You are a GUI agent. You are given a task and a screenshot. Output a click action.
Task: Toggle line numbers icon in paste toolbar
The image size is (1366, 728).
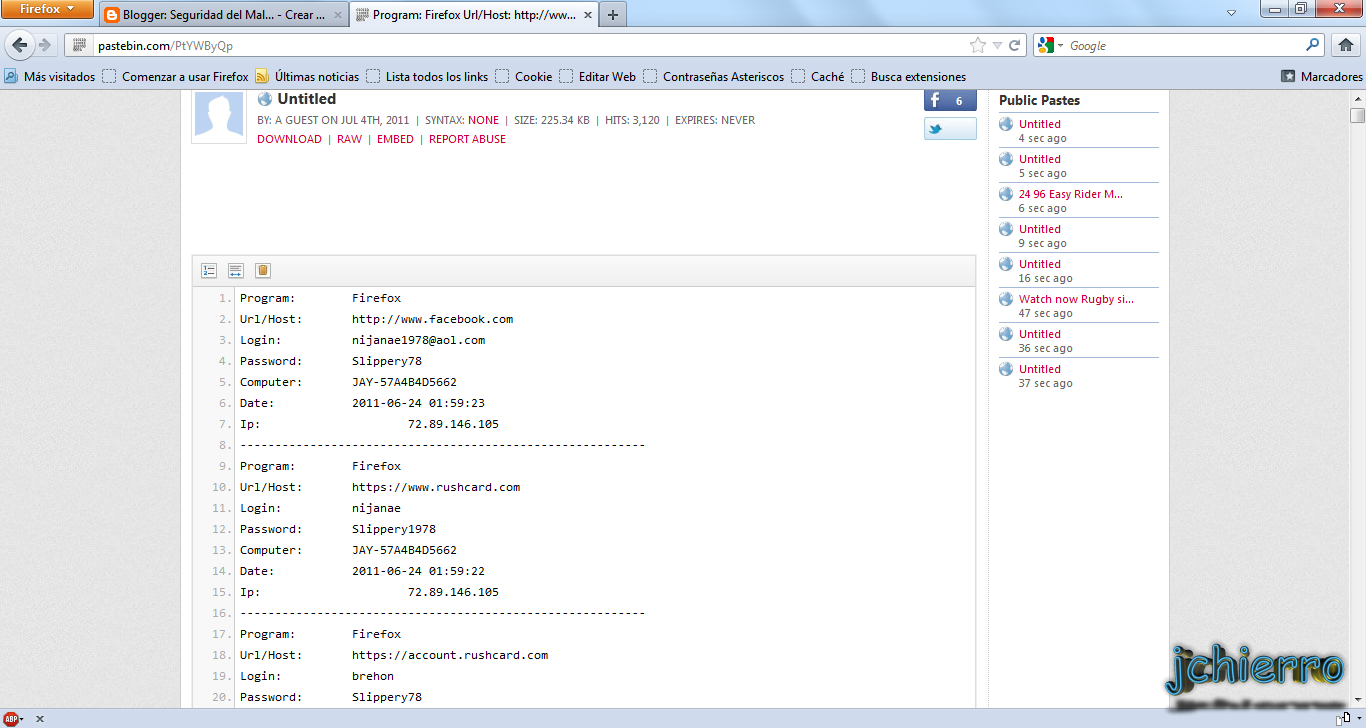pos(209,271)
